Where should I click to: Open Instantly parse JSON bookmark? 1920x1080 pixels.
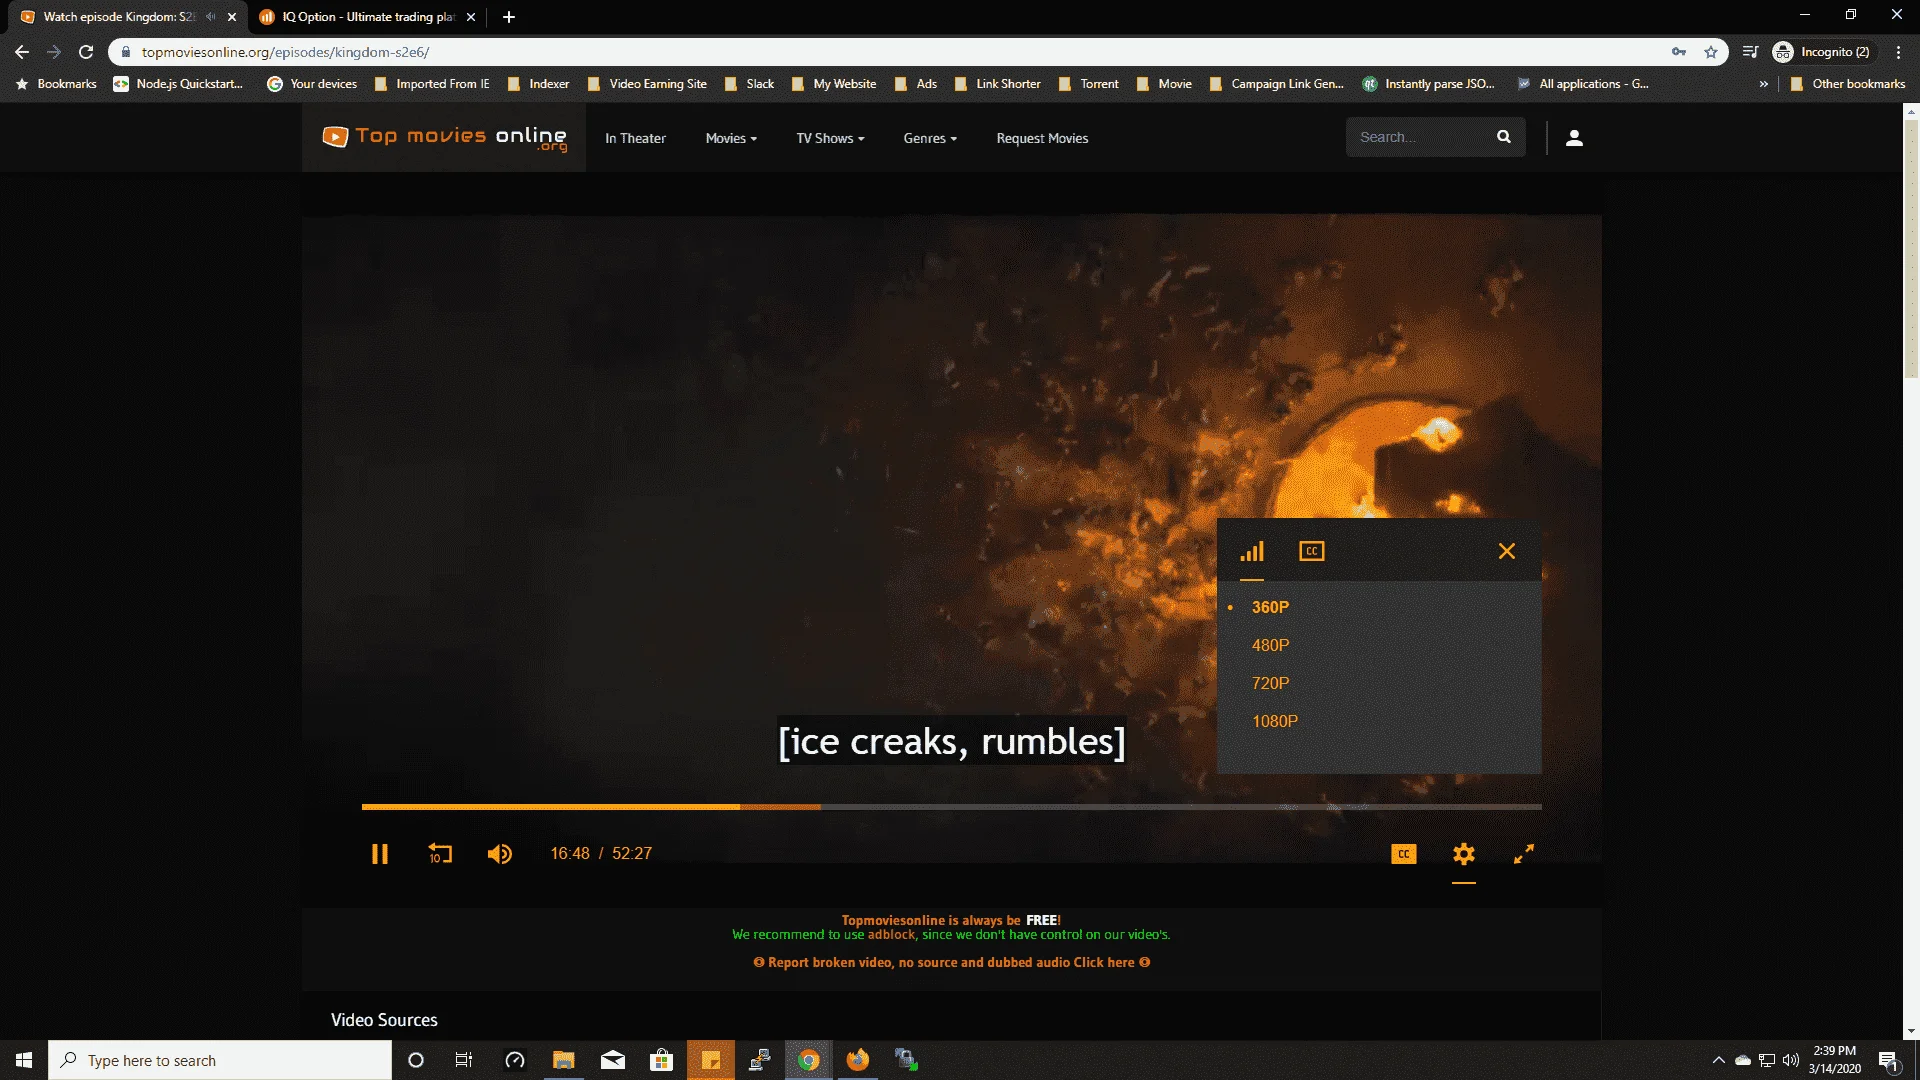click(1429, 84)
